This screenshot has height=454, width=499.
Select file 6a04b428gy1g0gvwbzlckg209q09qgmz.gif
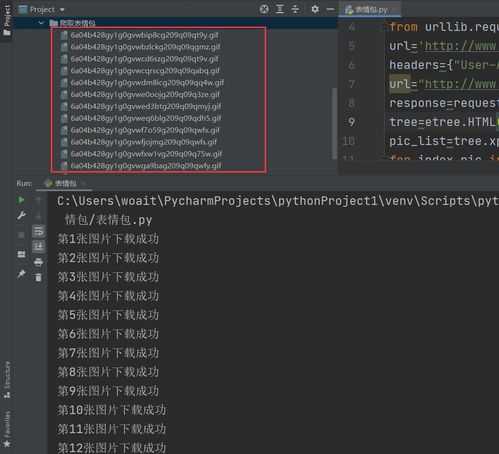pyautogui.click(x=145, y=47)
